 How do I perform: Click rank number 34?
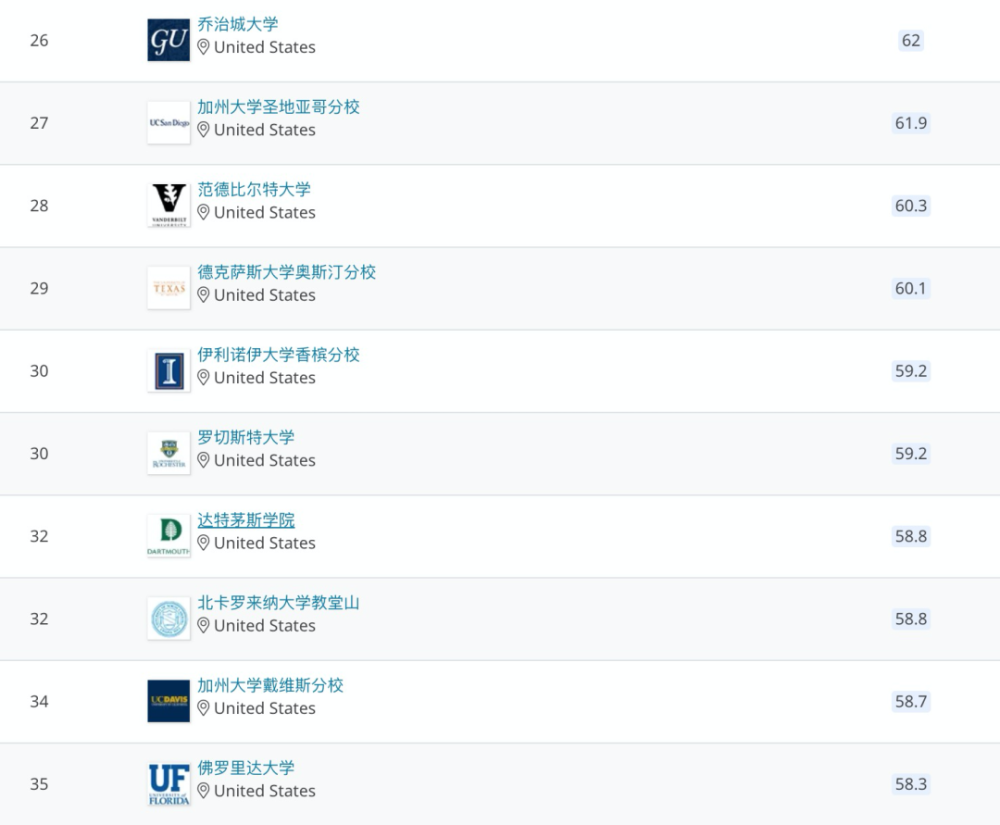(39, 701)
